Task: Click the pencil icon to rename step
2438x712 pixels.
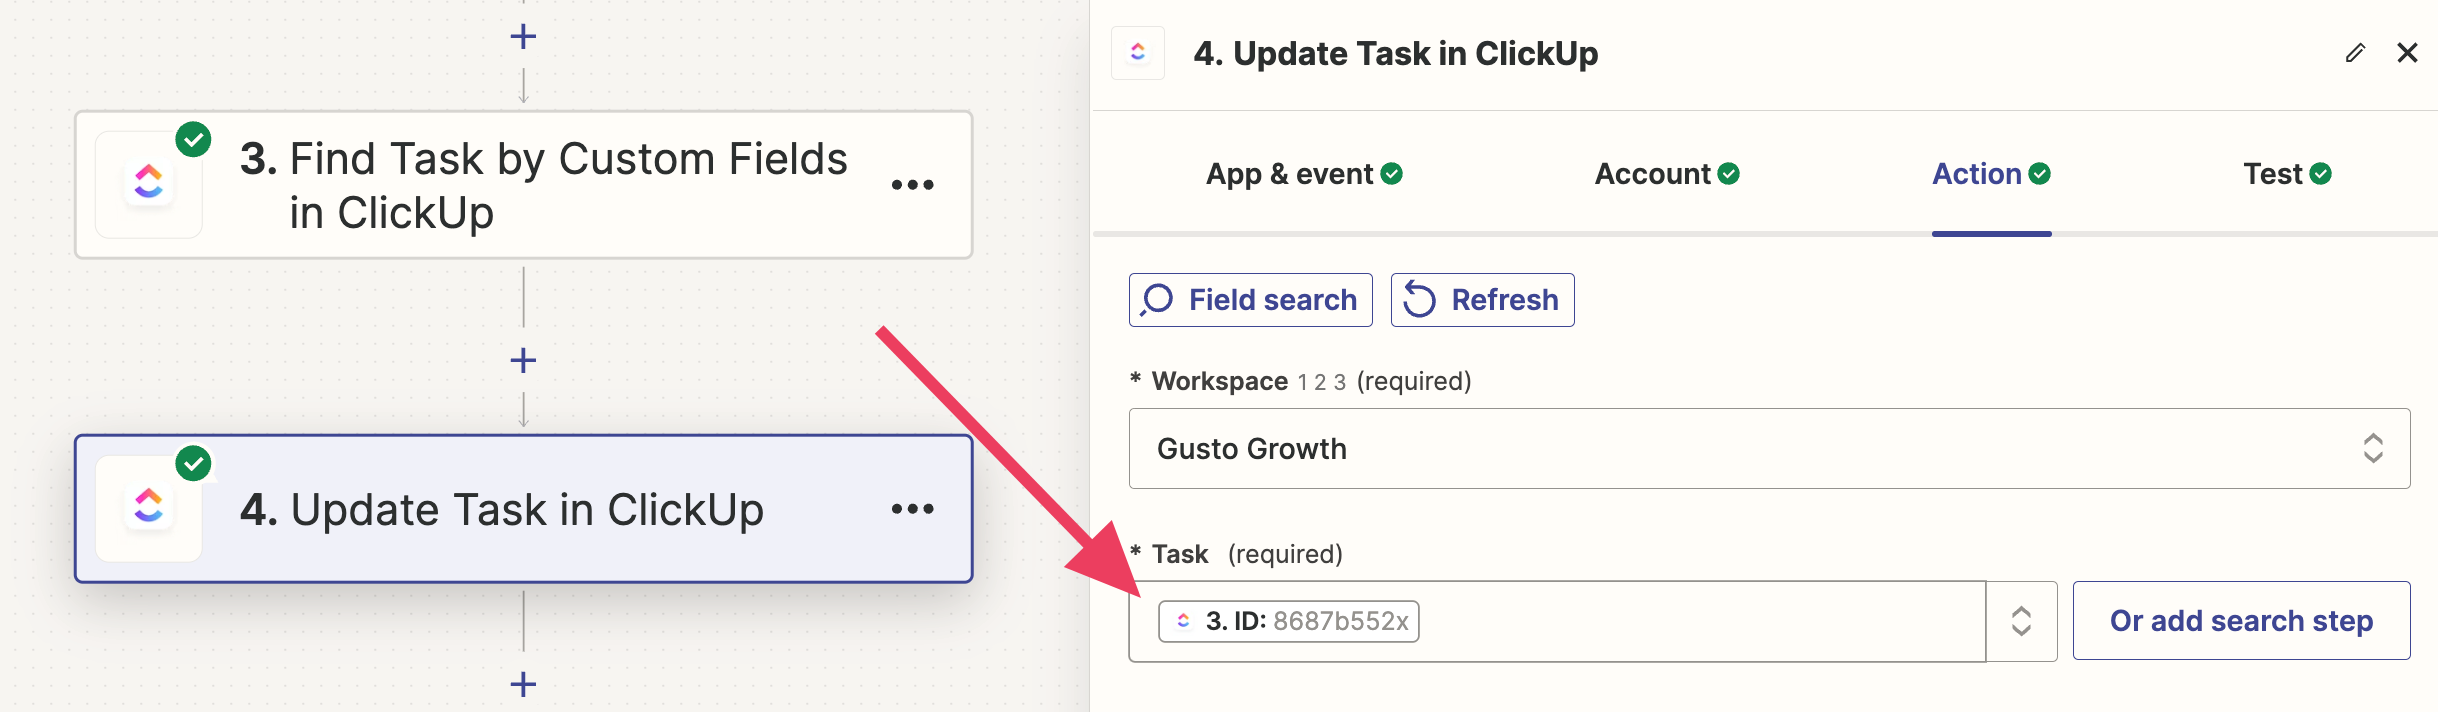Action: [x=2355, y=53]
